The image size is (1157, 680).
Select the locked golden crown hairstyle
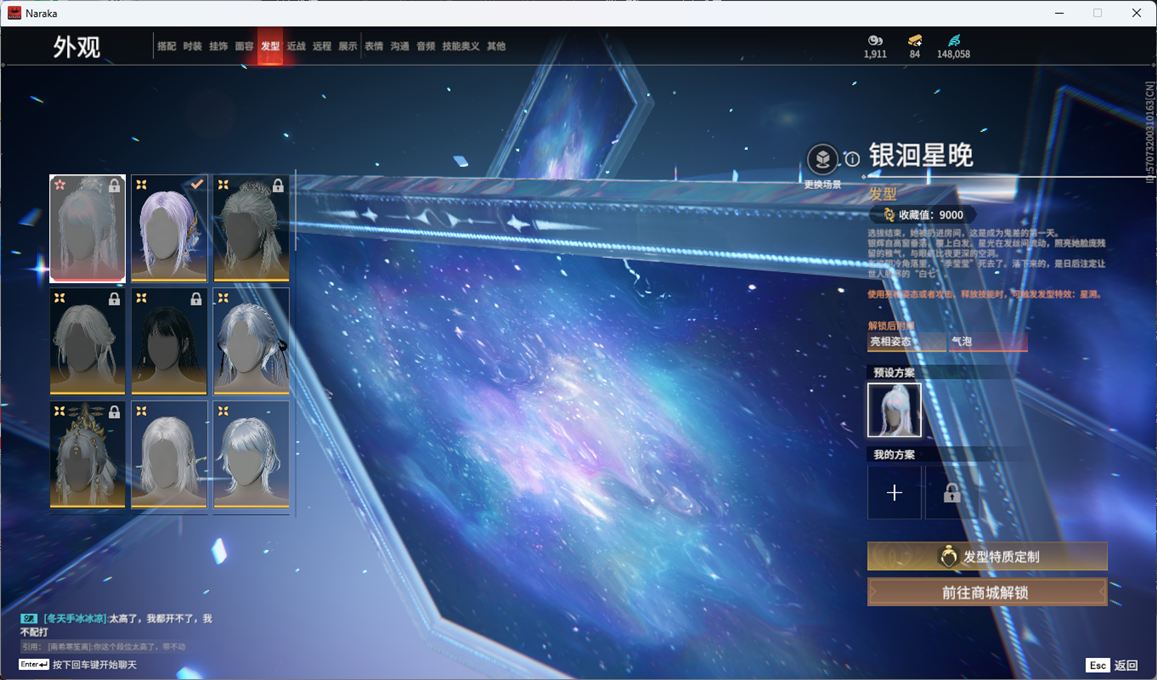point(88,454)
